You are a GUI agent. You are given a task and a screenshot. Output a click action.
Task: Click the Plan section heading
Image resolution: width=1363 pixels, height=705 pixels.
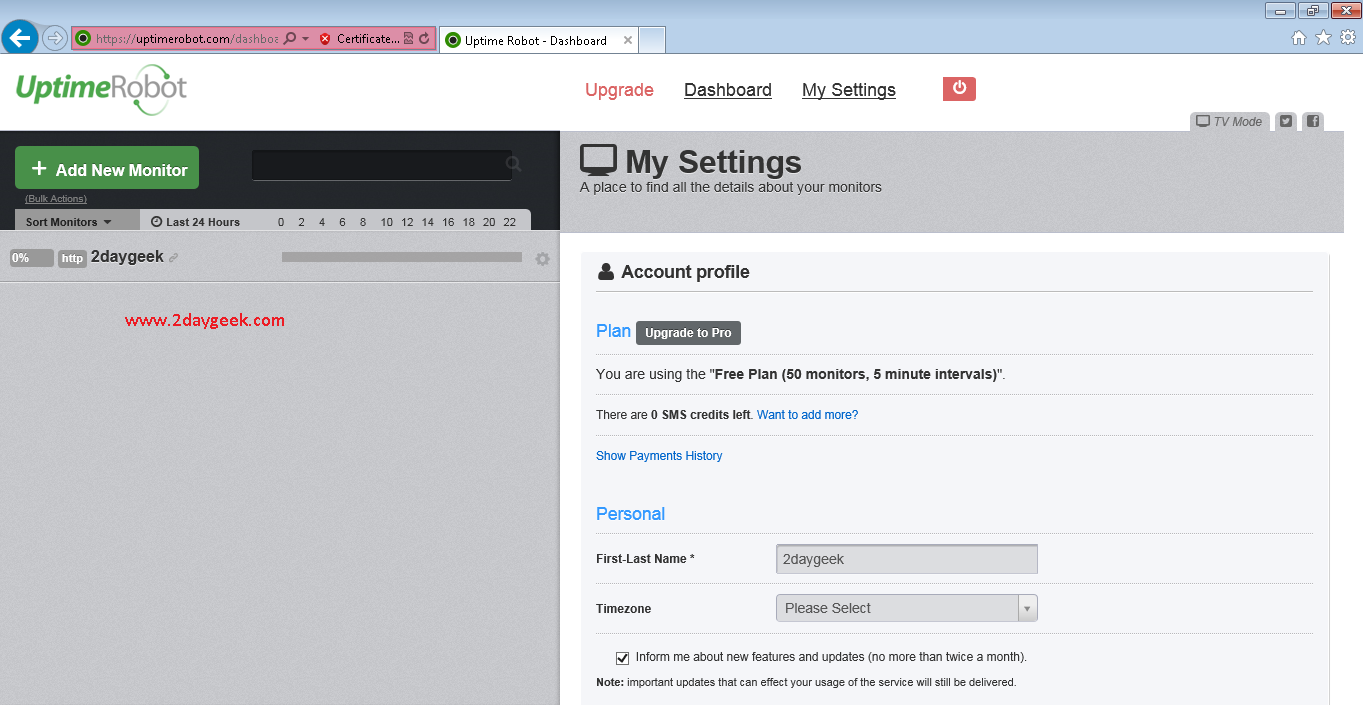tap(613, 331)
